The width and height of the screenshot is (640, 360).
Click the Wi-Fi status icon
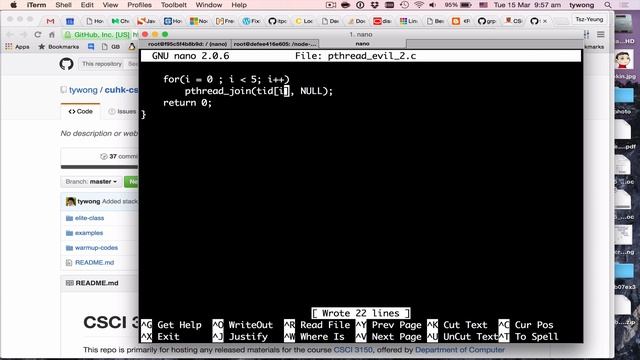click(419, 5)
